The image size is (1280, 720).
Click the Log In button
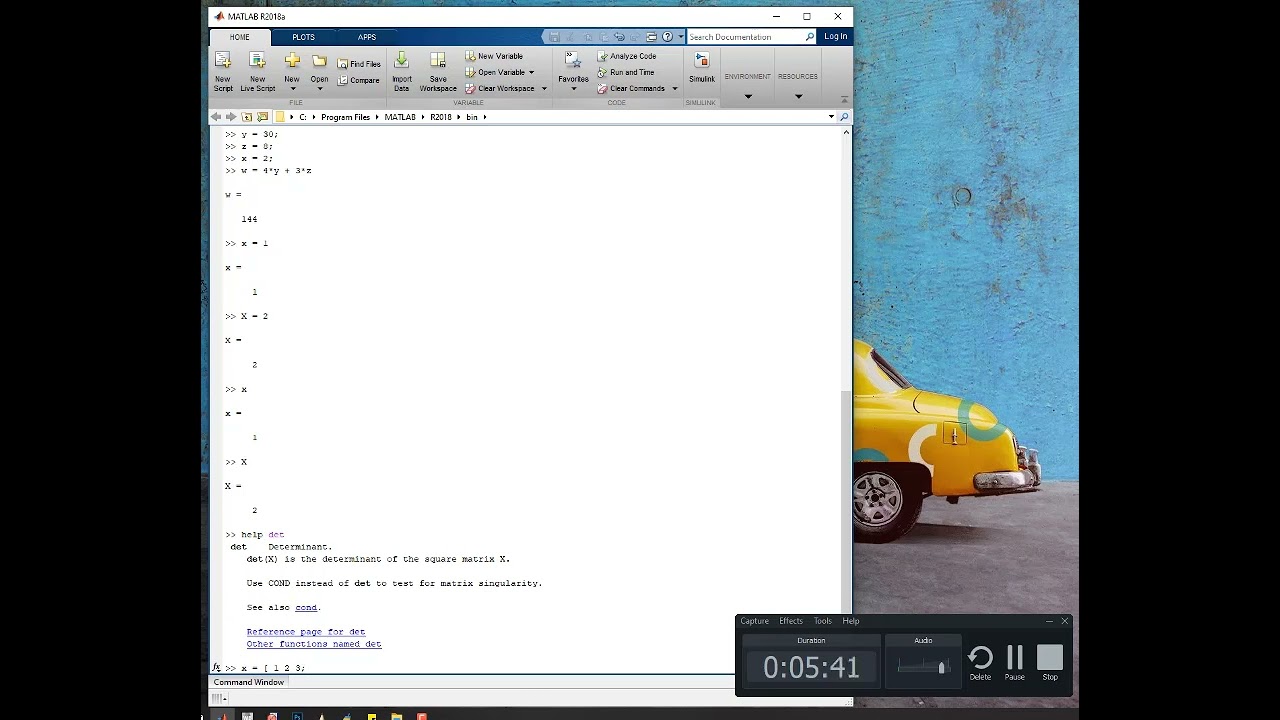click(836, 37)
